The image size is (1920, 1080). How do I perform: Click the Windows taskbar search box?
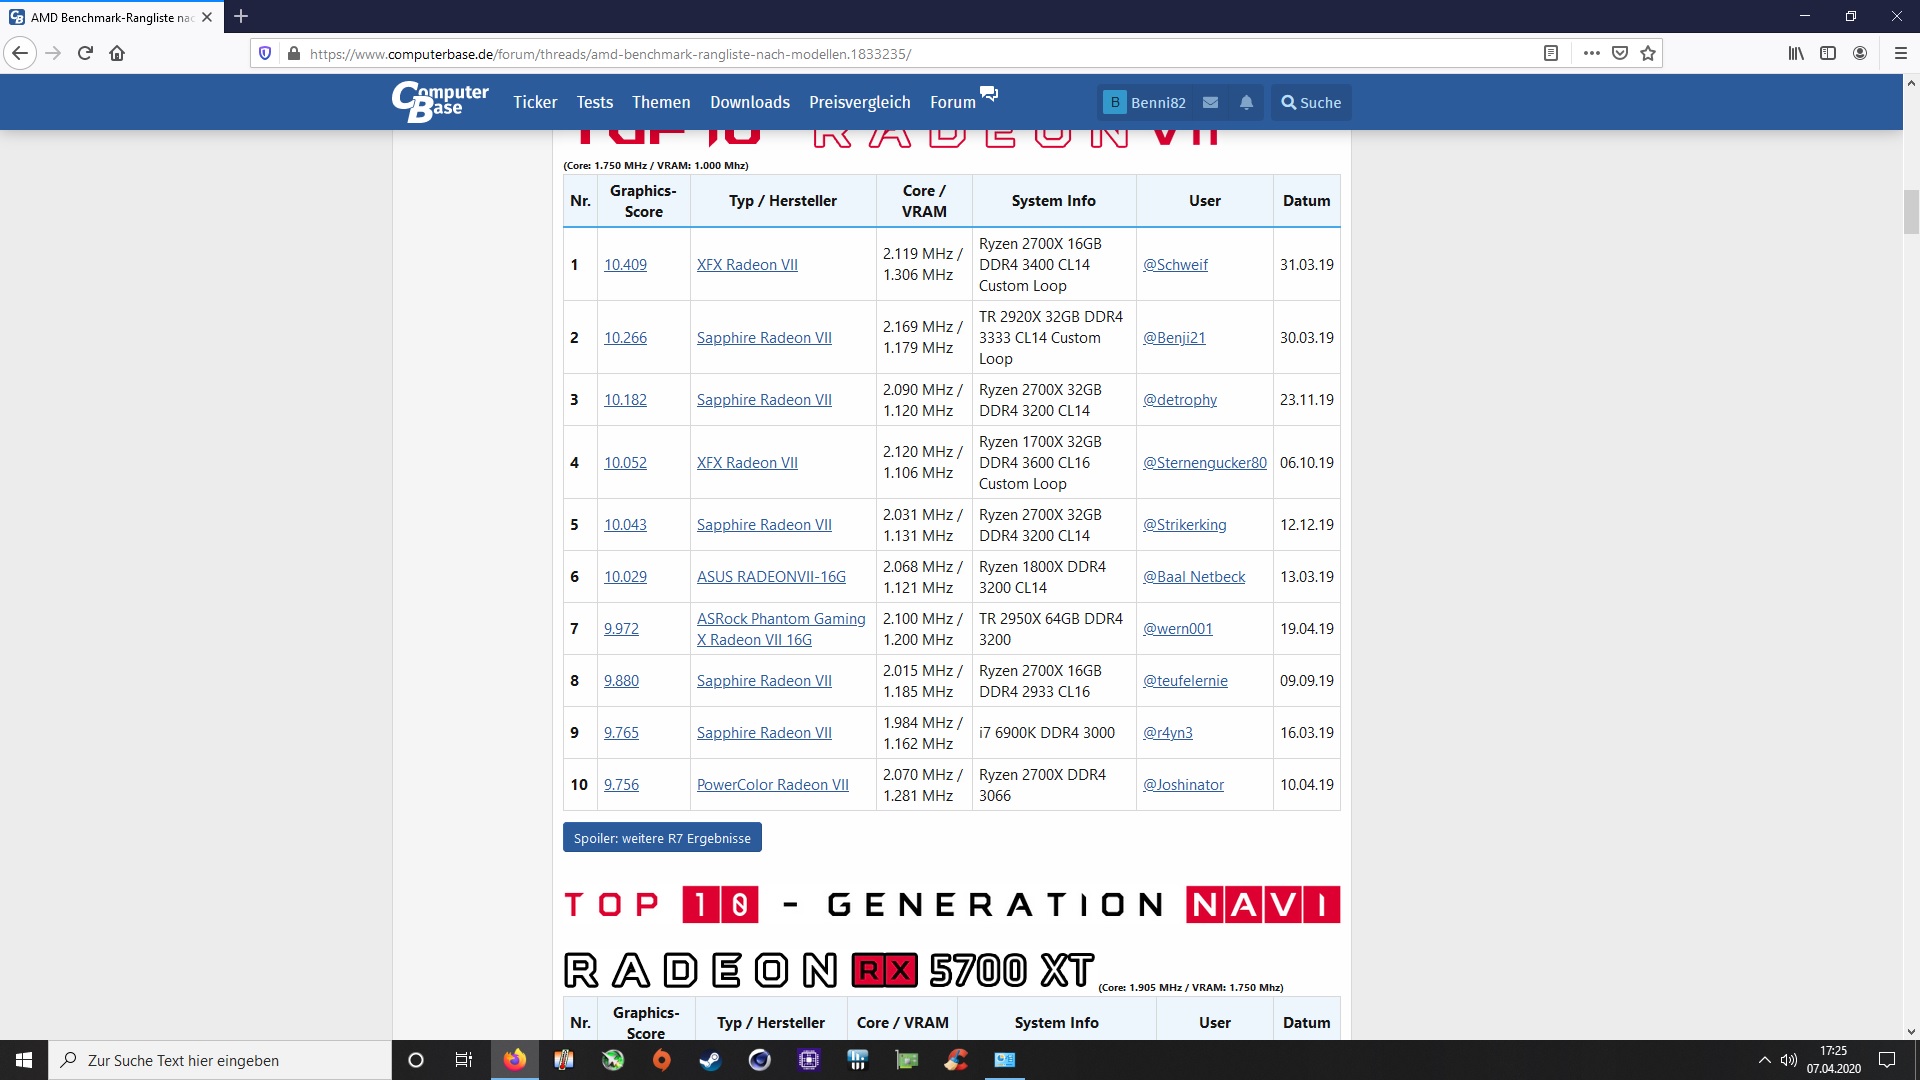tap(220, 1060)
